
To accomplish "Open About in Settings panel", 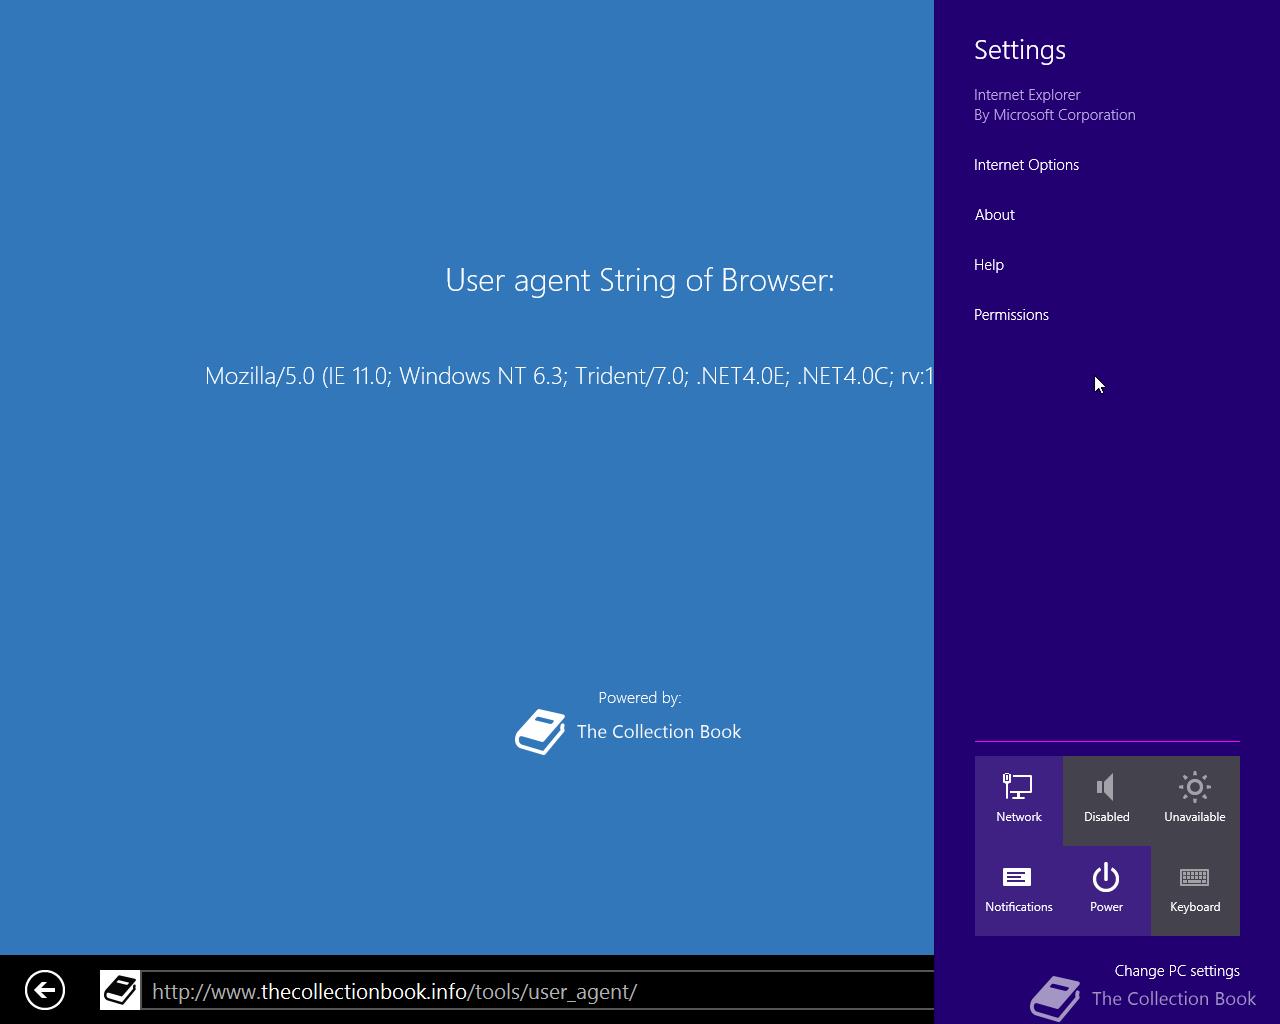I will (994, 215).
